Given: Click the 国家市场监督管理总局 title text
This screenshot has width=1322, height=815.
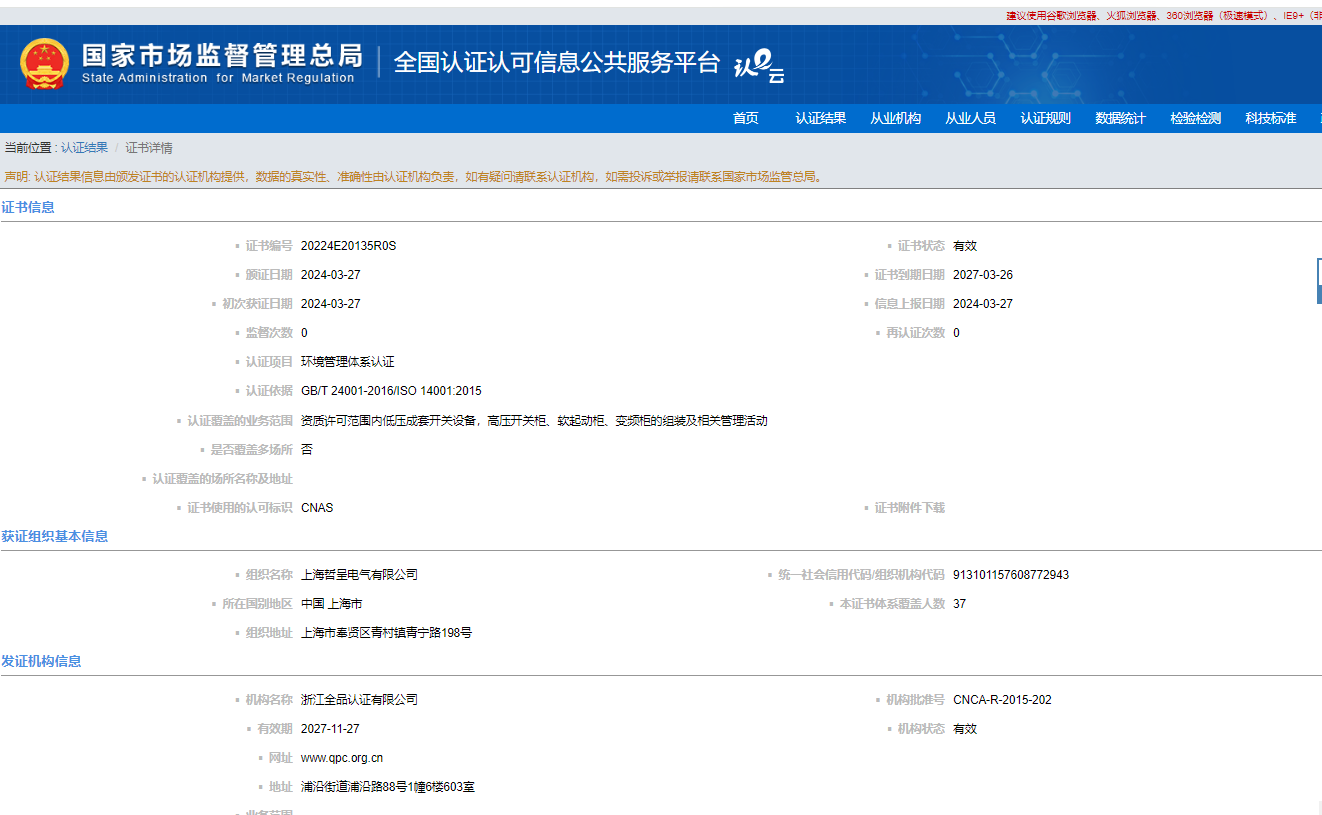Looking at the screenshot, I should click(221, 55).
